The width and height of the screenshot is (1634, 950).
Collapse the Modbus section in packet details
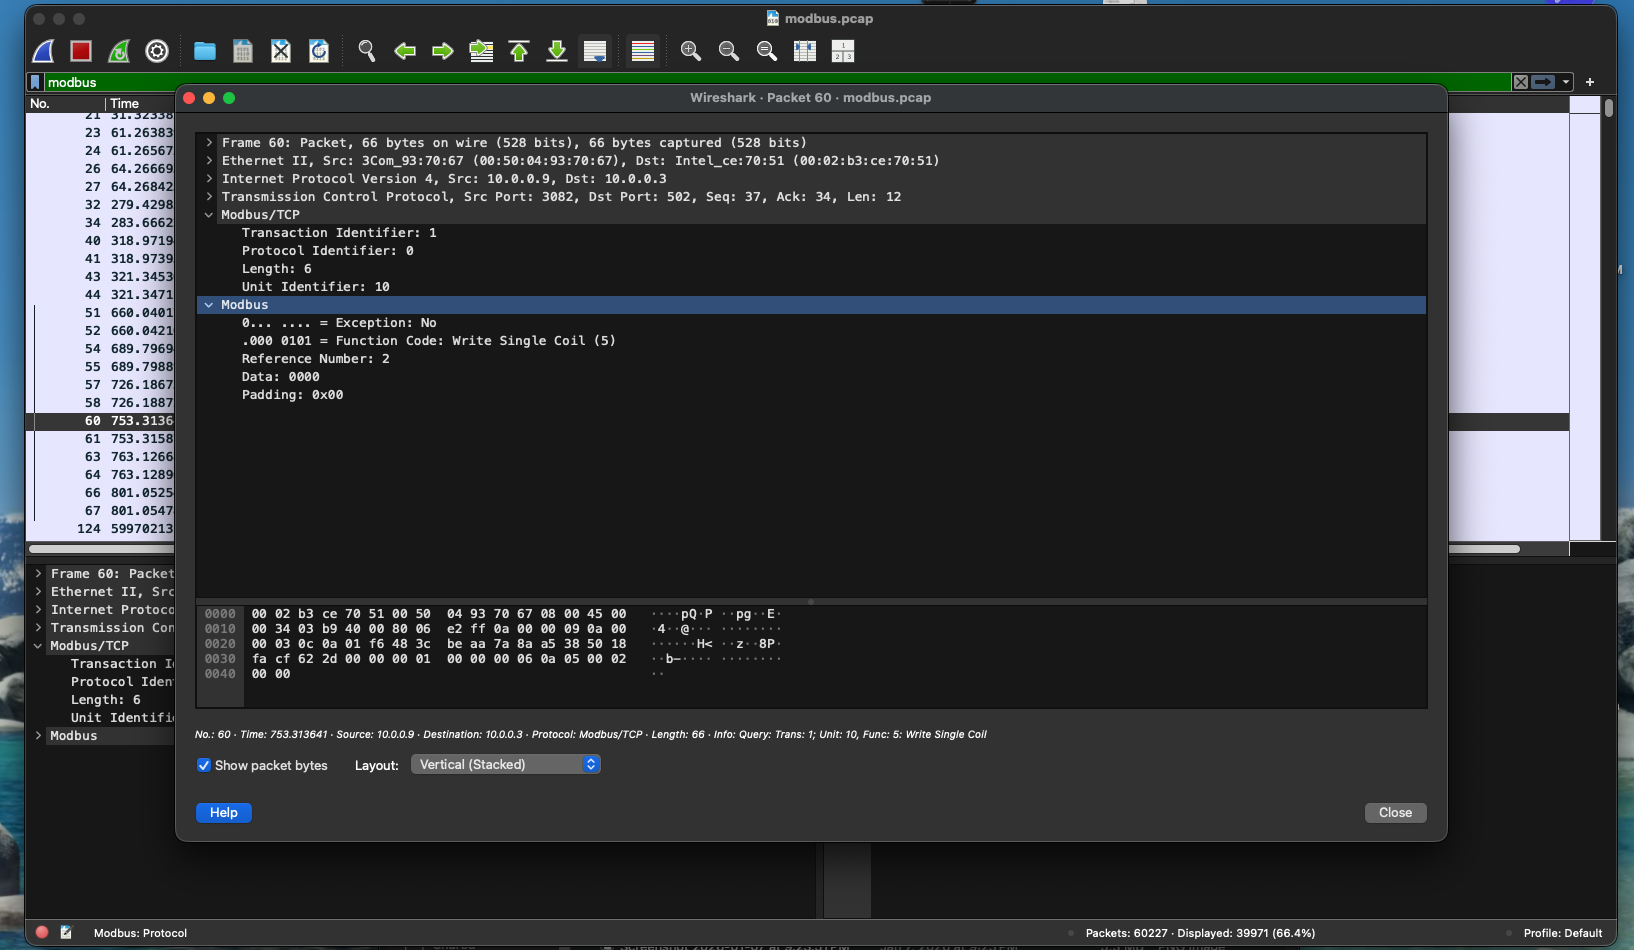click(x=209, y=305)
